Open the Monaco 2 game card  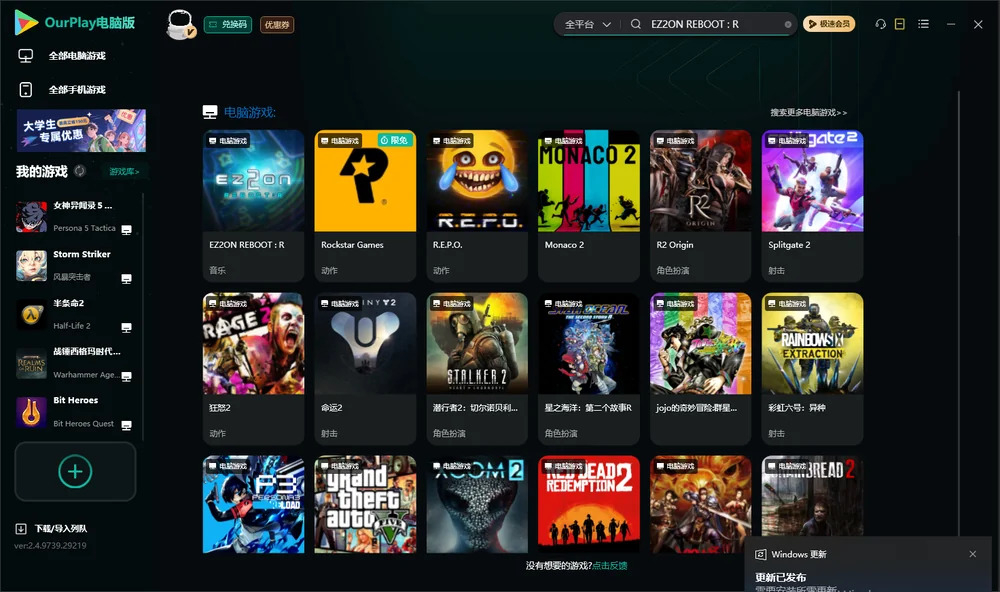(589, 205)
